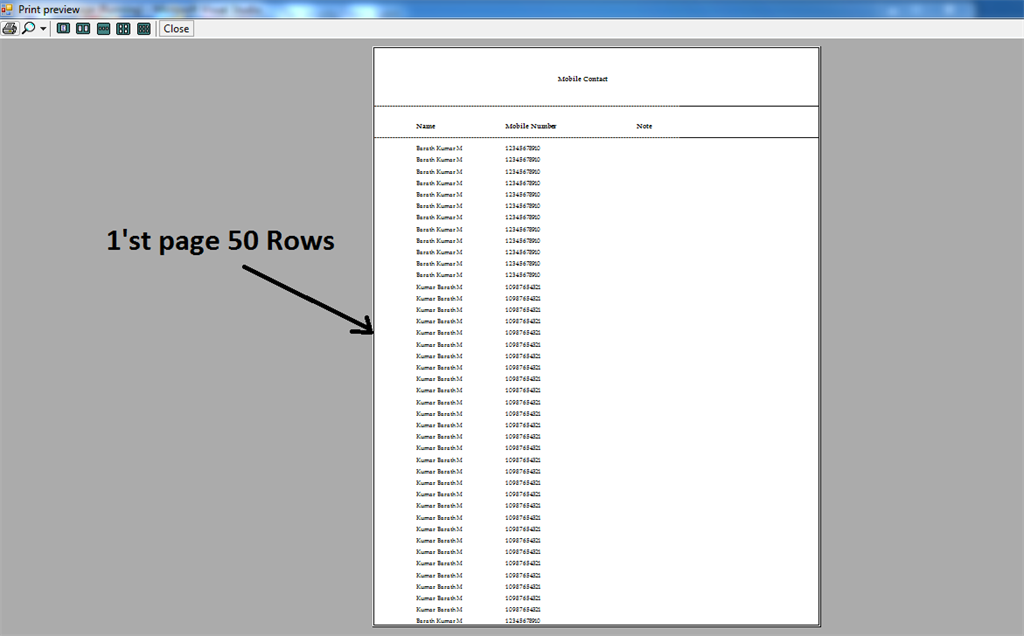Select the zoom magnifier tool
The image size is (1024, 636).
(28, 28)
